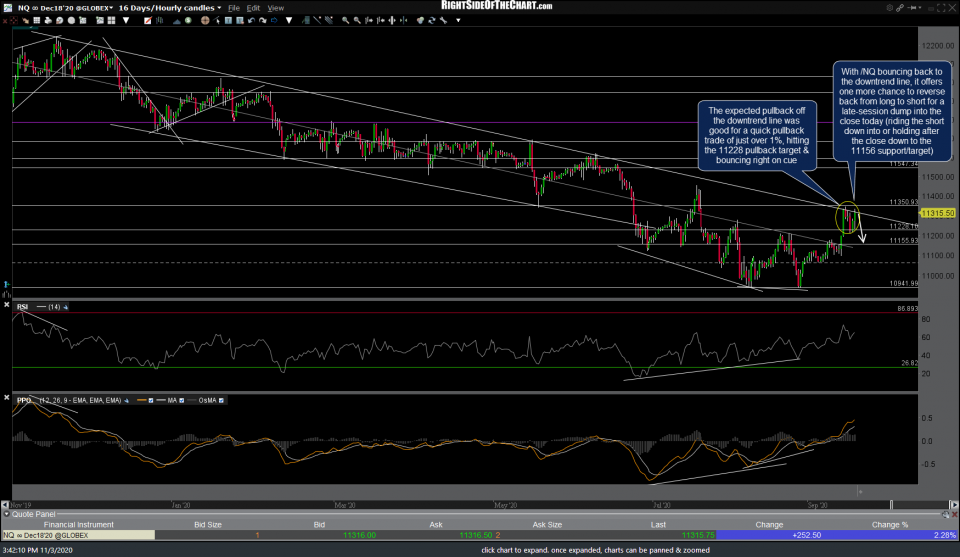The image size is (960, 557).
Task: Click the RightSideOfTheChart.com title link
Action: point(497,6)
